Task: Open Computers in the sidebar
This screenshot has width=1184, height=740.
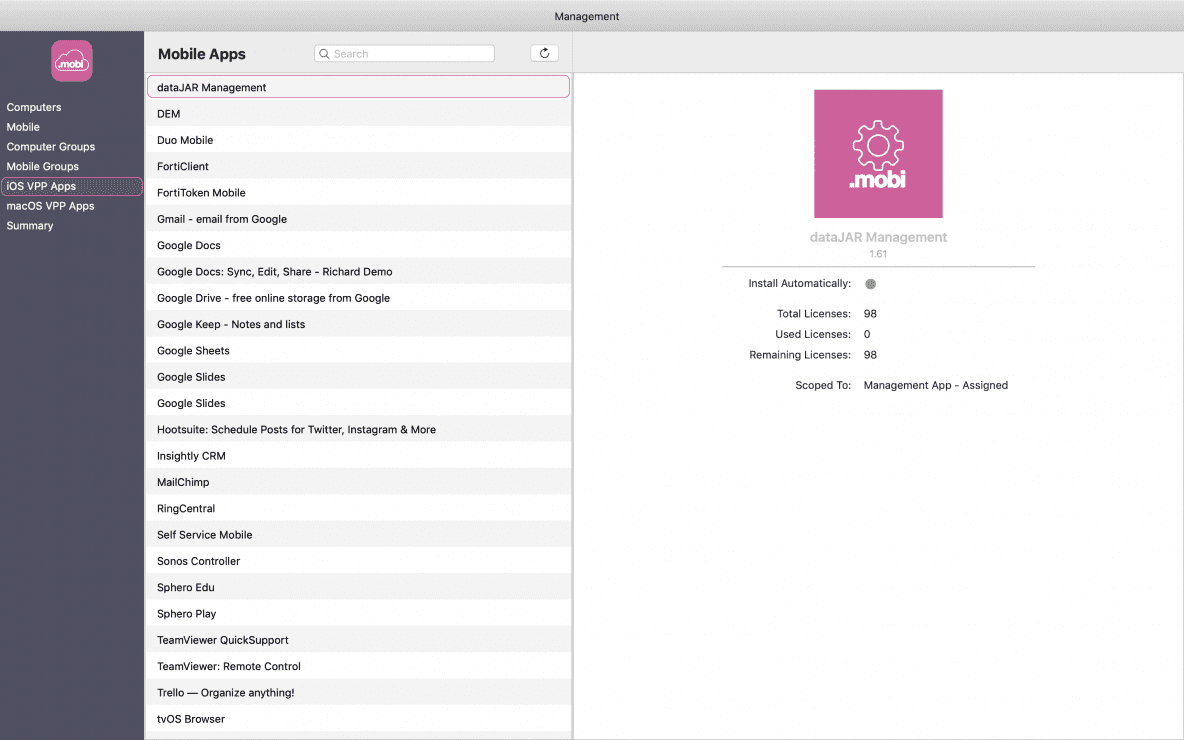Action: [34, 107]
